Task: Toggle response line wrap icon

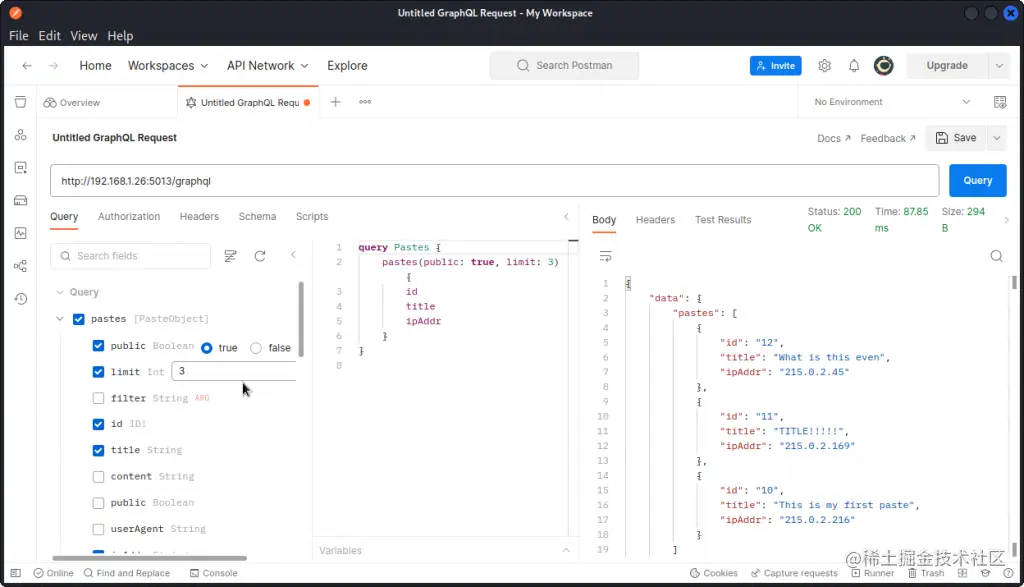Action: point(605,256)
